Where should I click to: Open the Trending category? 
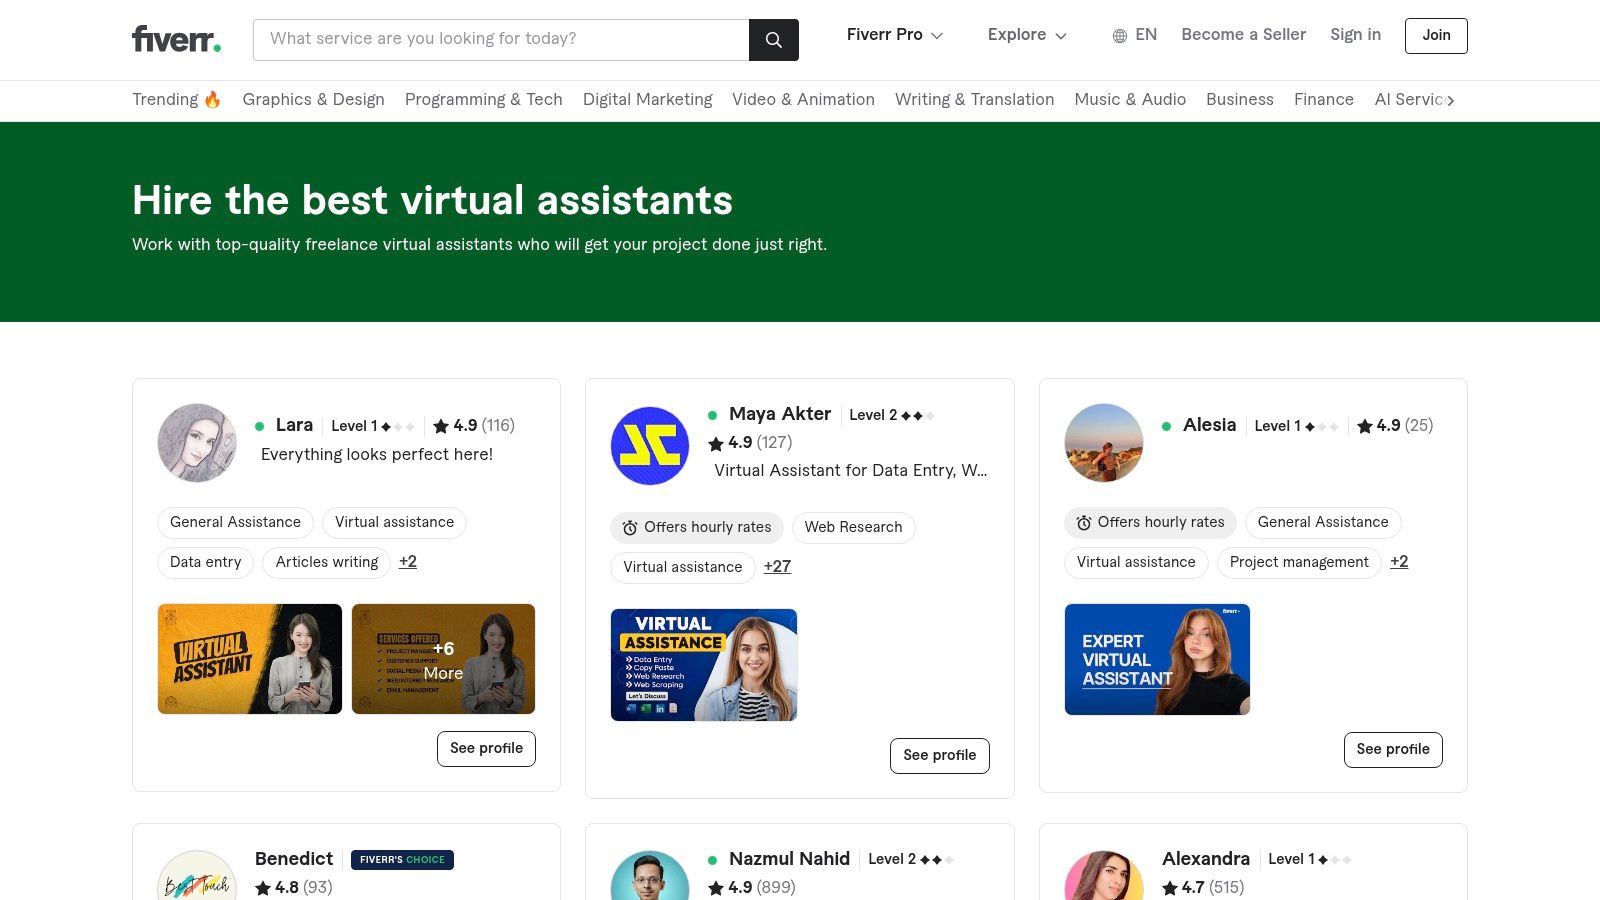(176, 99)
